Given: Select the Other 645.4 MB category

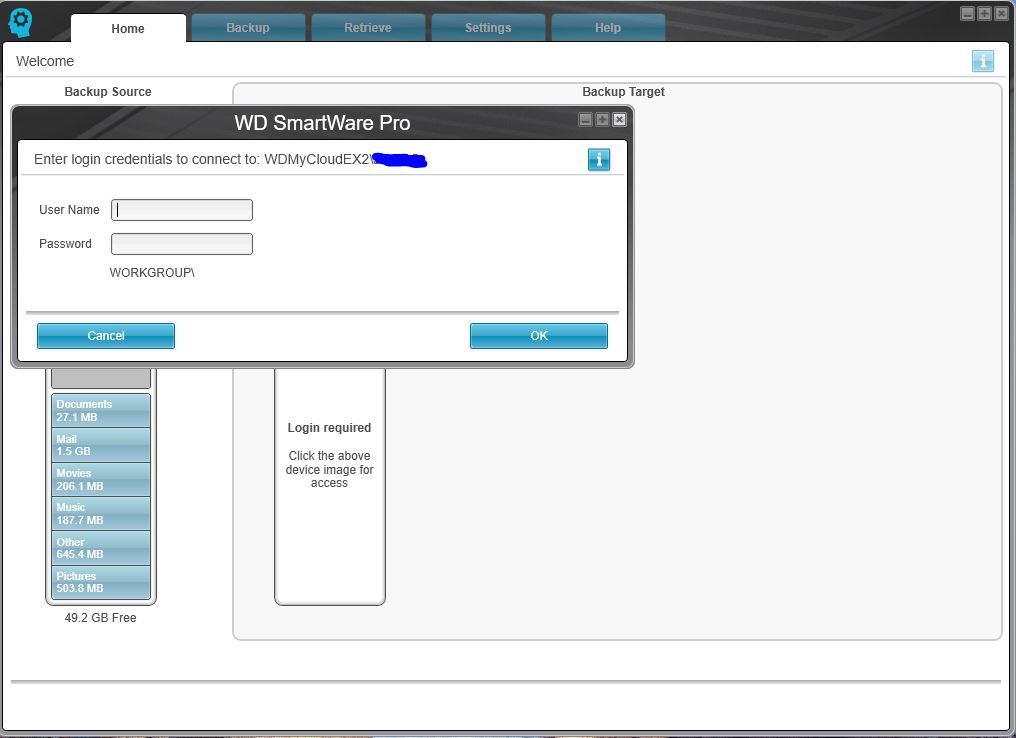Looking at the screenshot, I should pos(101,548).
